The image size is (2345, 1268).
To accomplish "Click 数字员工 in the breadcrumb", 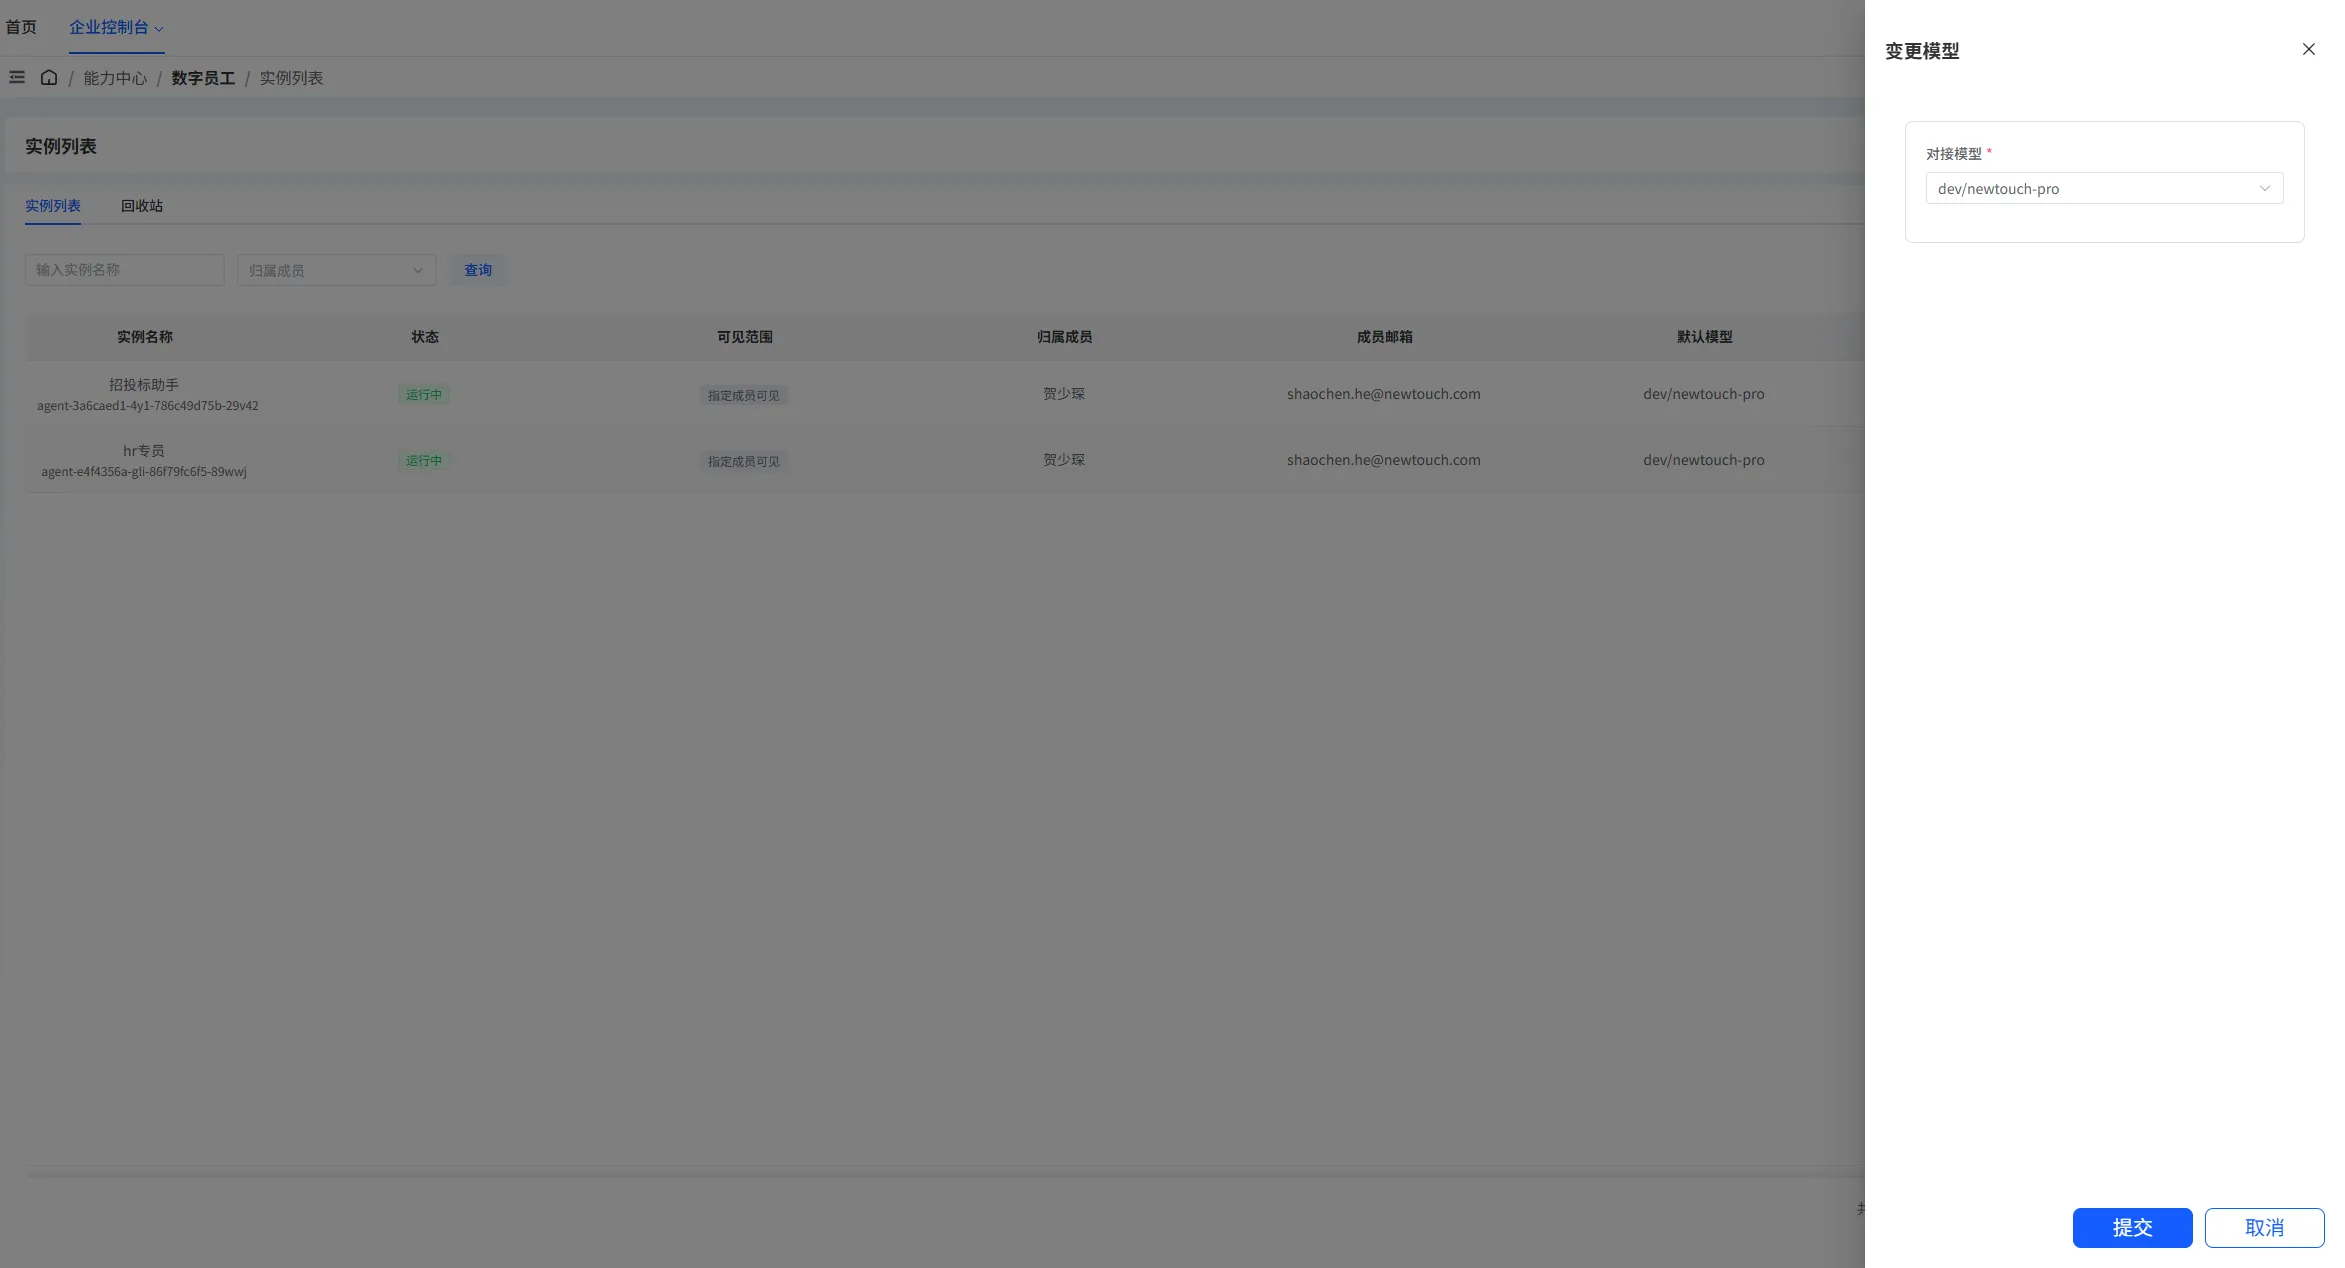I will pyautogui.click(x=203, y=78).
